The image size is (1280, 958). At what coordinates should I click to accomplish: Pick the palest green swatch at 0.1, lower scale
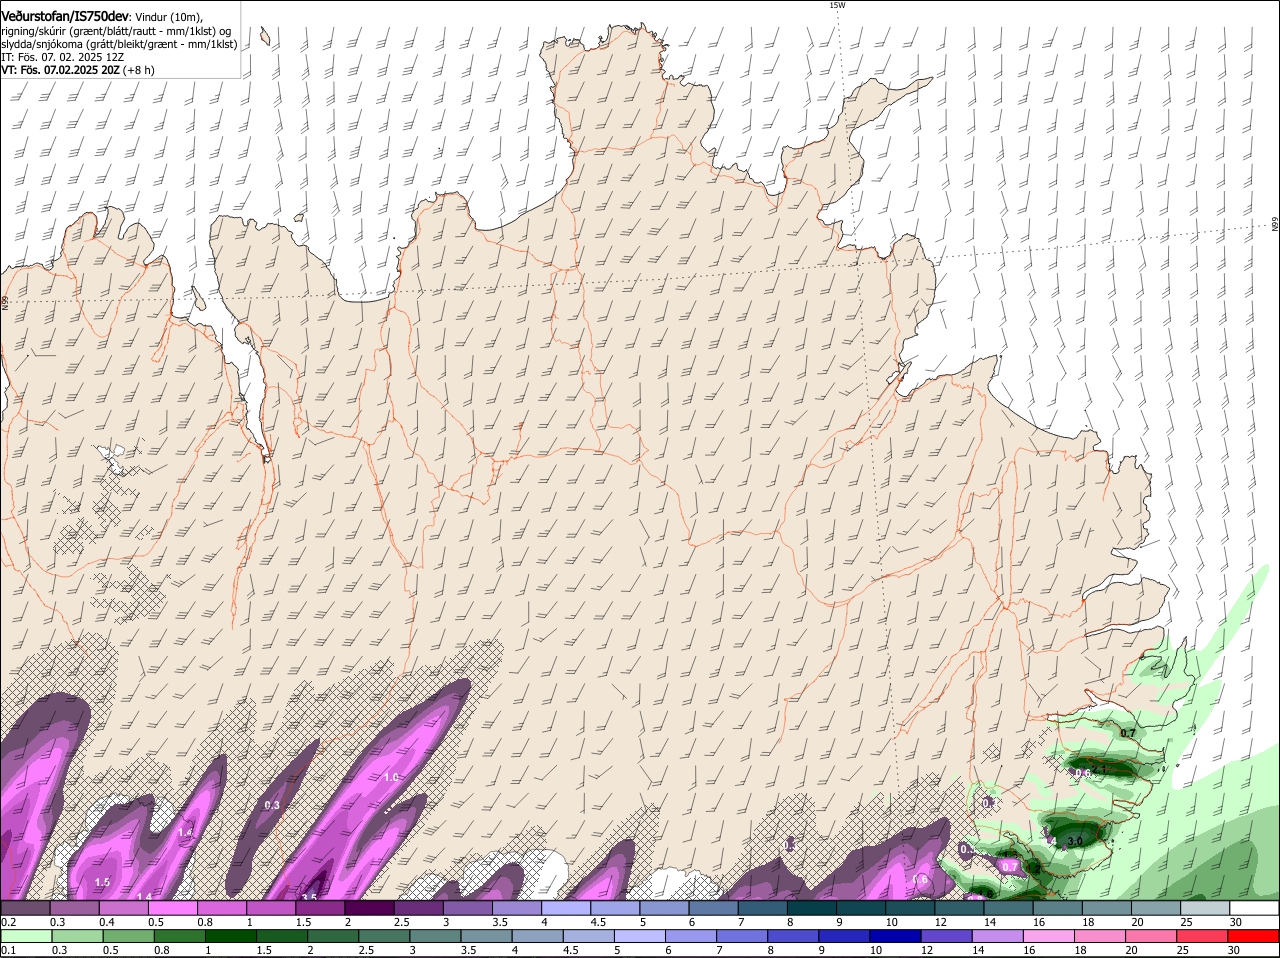tap(25, 936)
